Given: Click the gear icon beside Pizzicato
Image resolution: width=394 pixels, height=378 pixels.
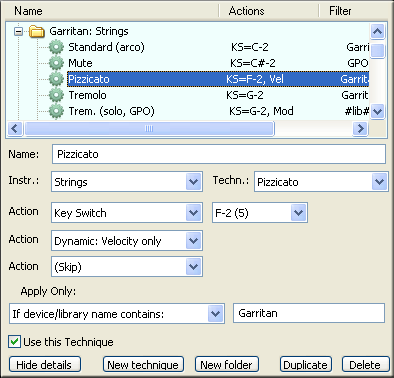Looking at the screenshot, I should [x=56, y=79].
